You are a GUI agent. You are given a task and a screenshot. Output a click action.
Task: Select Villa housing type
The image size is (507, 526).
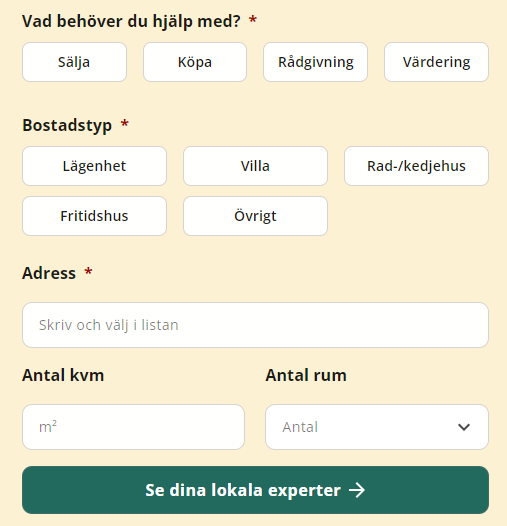click(x=255, y=166)
